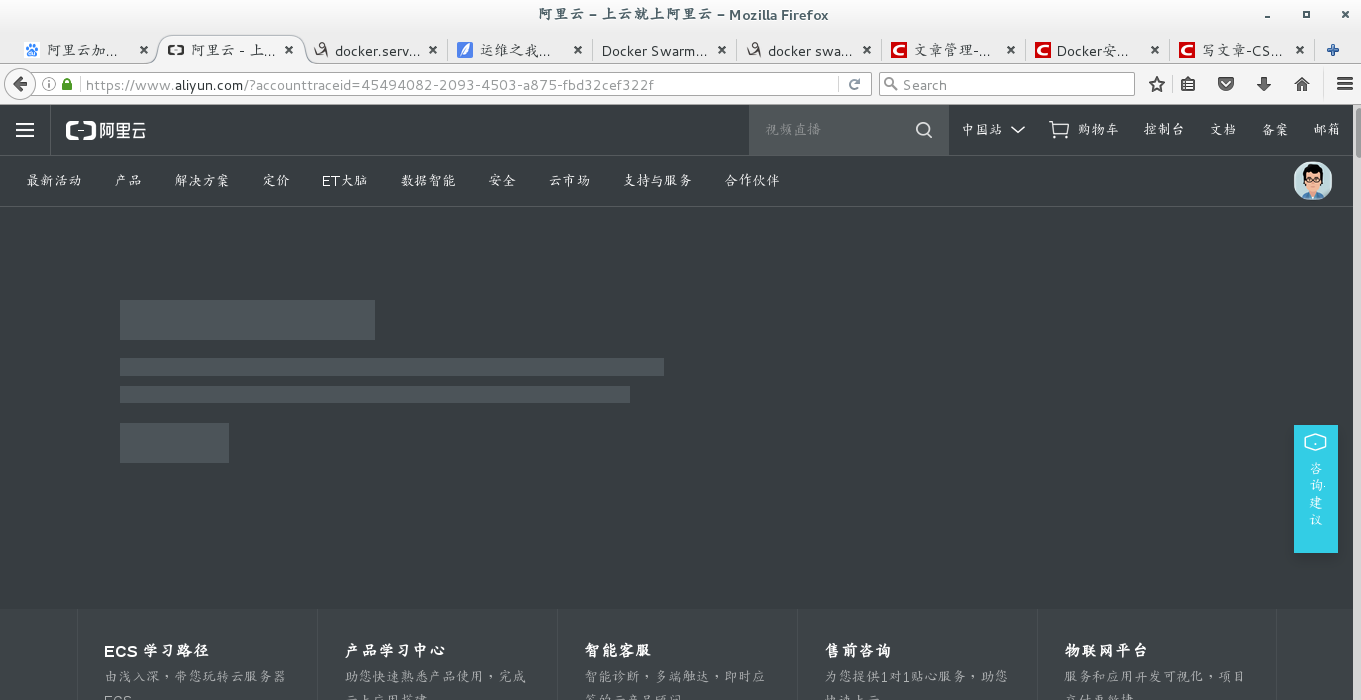Click the 控制台 console link

coord(1164,130)
